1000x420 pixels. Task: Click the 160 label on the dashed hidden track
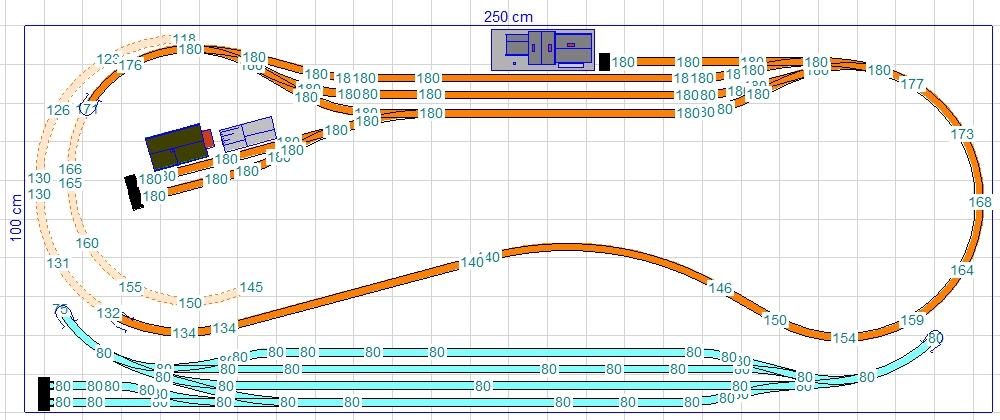(x=87, y=243)
